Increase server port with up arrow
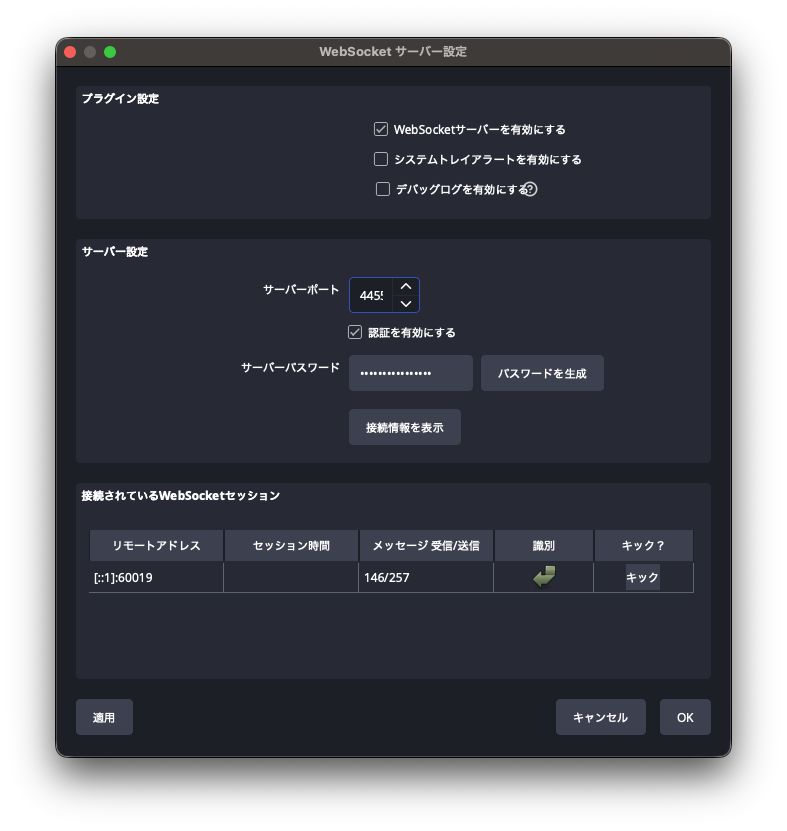The width and height of the screenshot is (787, 831). 406,286
